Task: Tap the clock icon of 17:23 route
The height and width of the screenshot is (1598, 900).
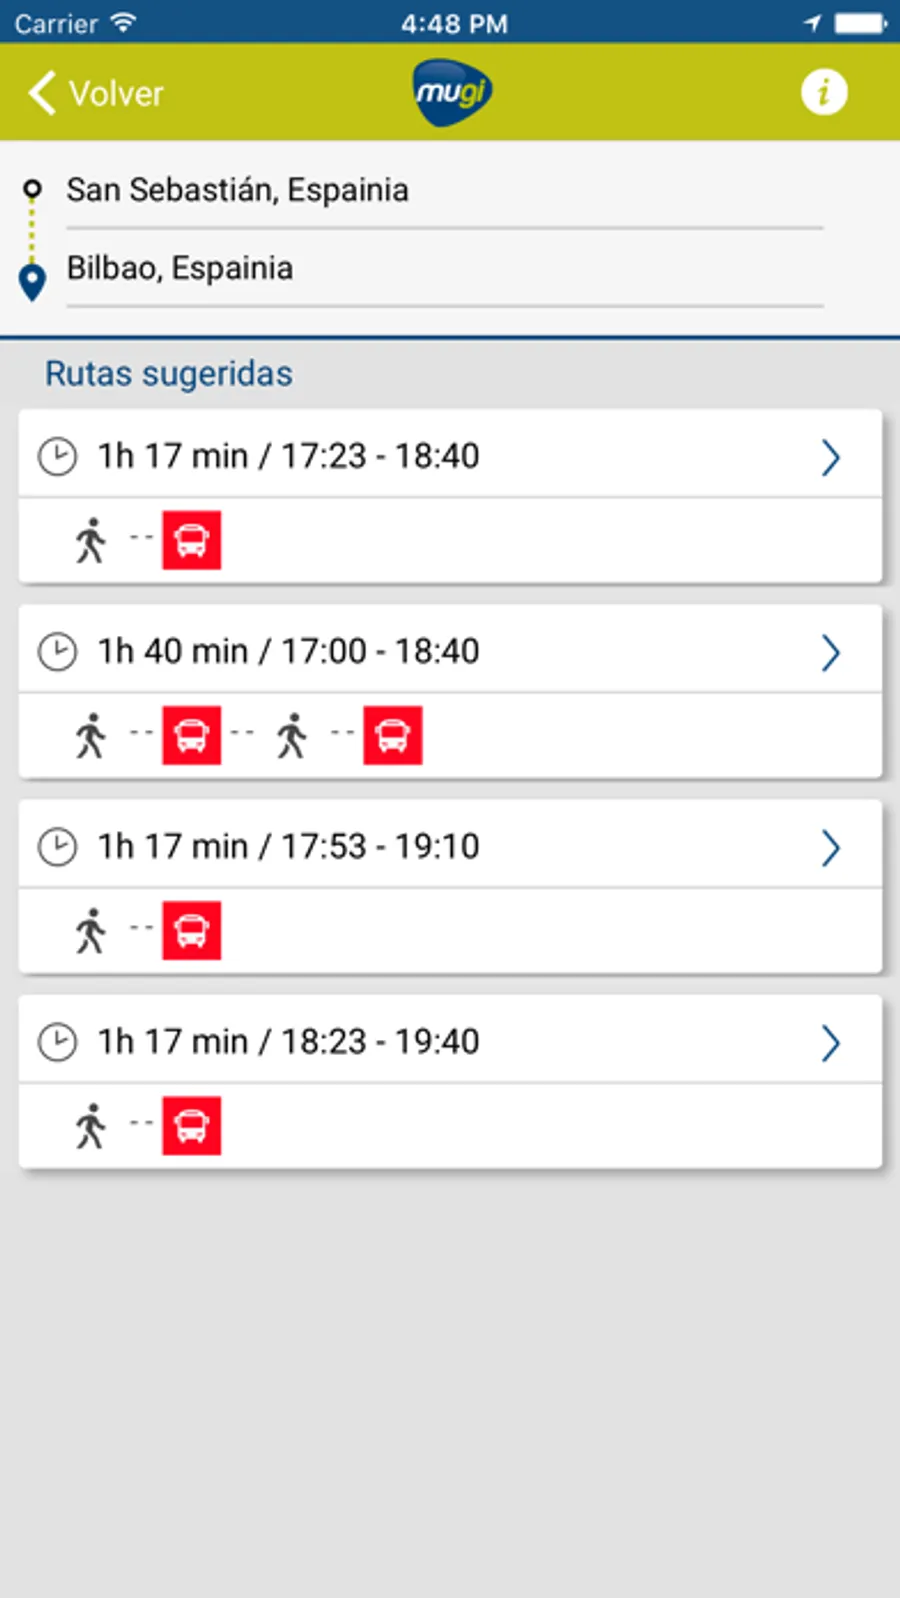Action: pyautogui.click(x=57, y=457)
